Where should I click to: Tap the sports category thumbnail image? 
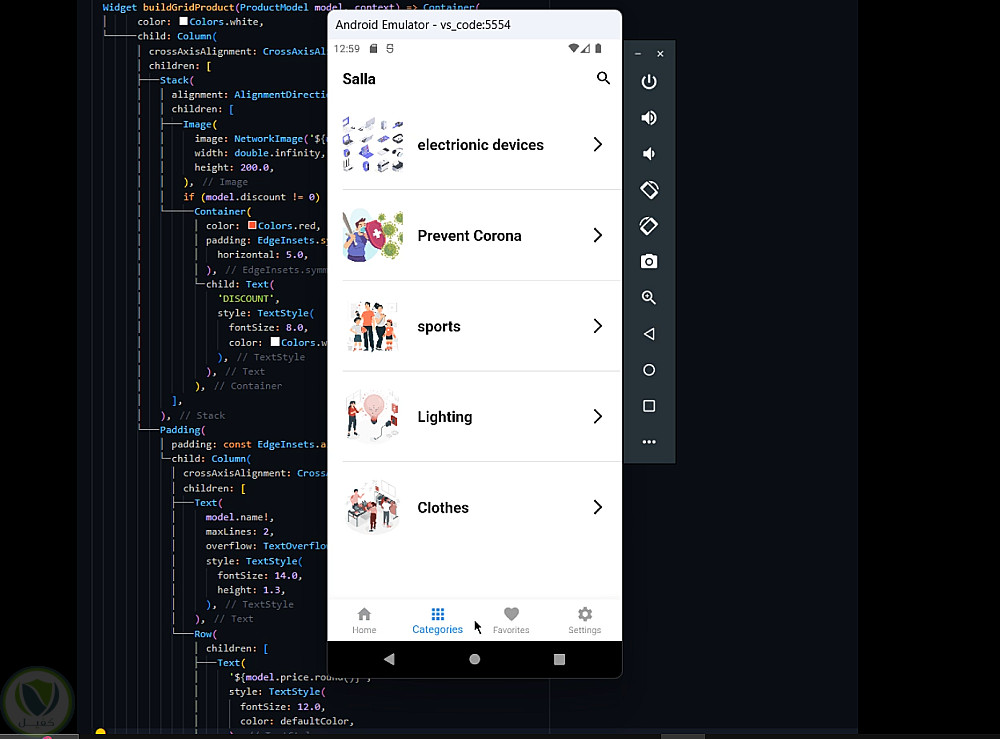[373, 326]
